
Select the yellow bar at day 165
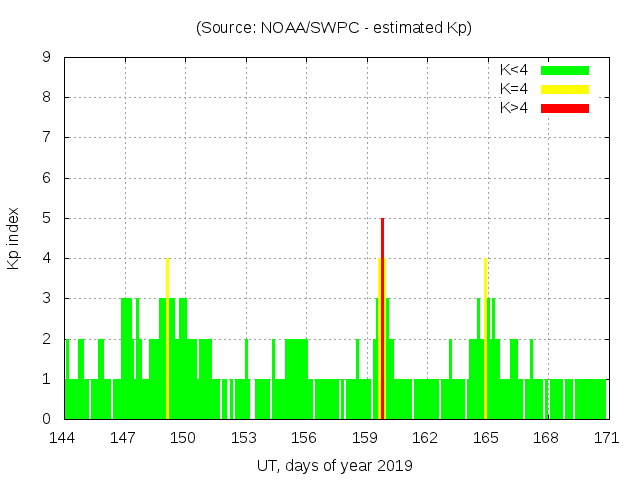[485, 338]
